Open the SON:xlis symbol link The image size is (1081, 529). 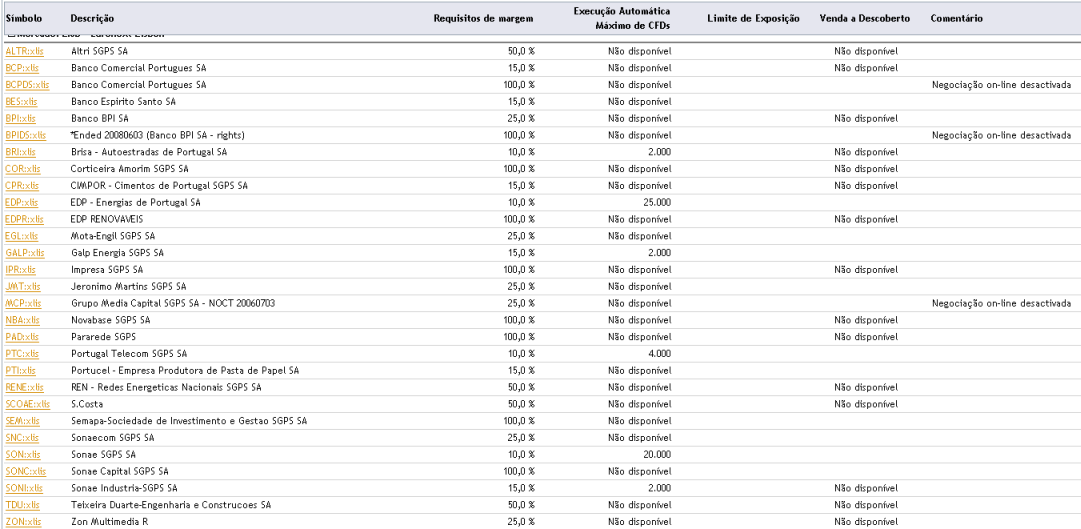click(x=23, y=455)
